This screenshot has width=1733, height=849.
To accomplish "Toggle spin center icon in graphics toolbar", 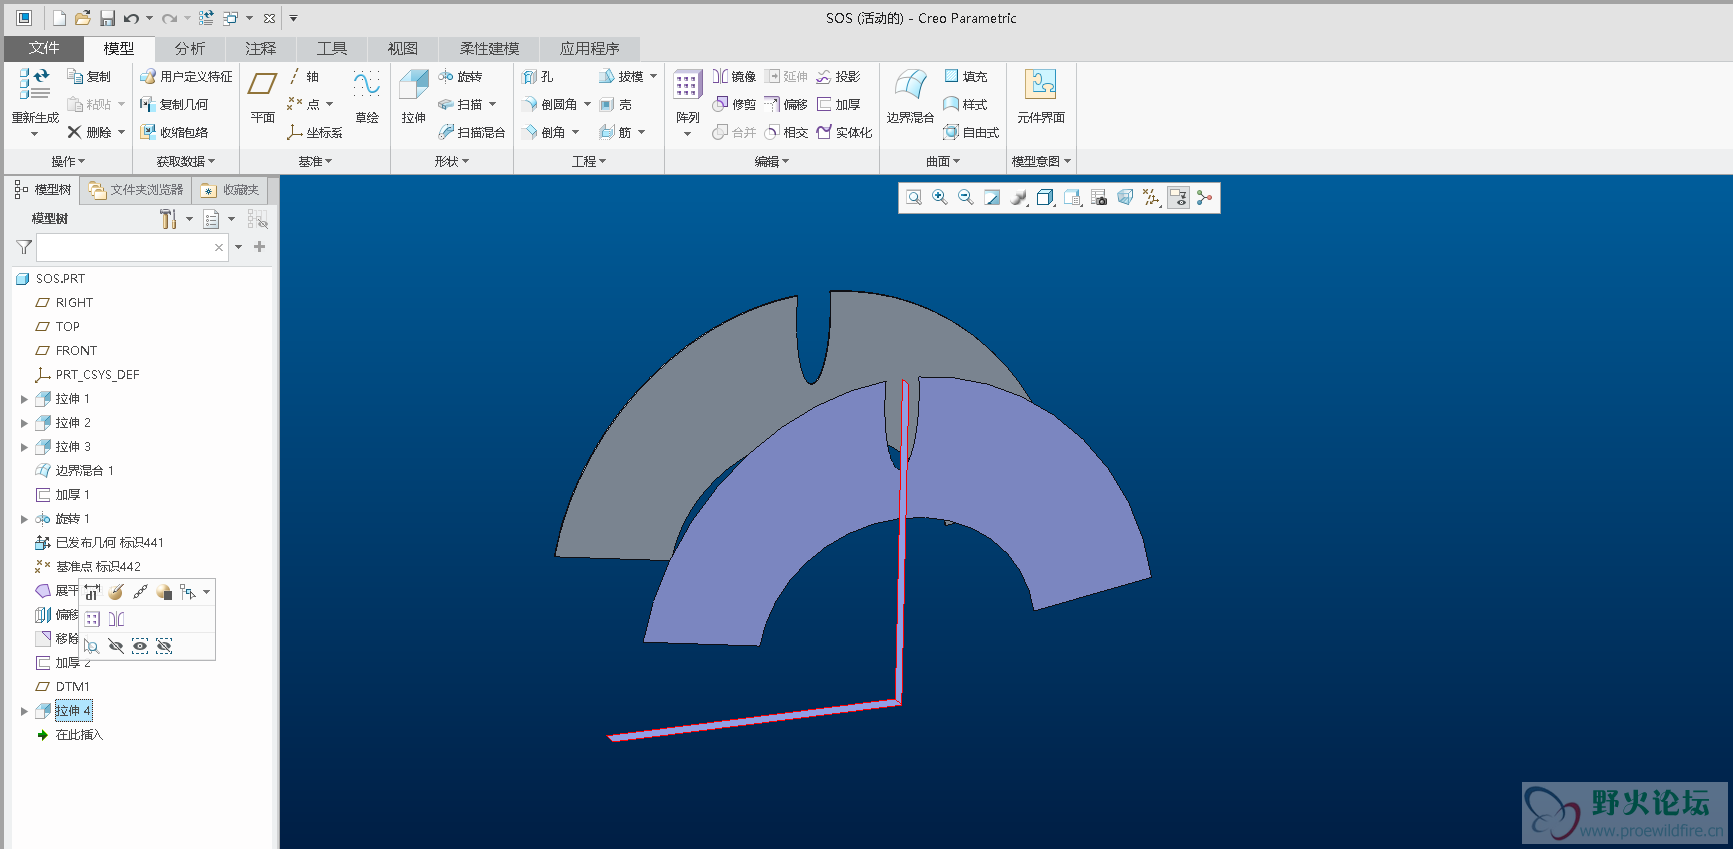I will 1204,198.
